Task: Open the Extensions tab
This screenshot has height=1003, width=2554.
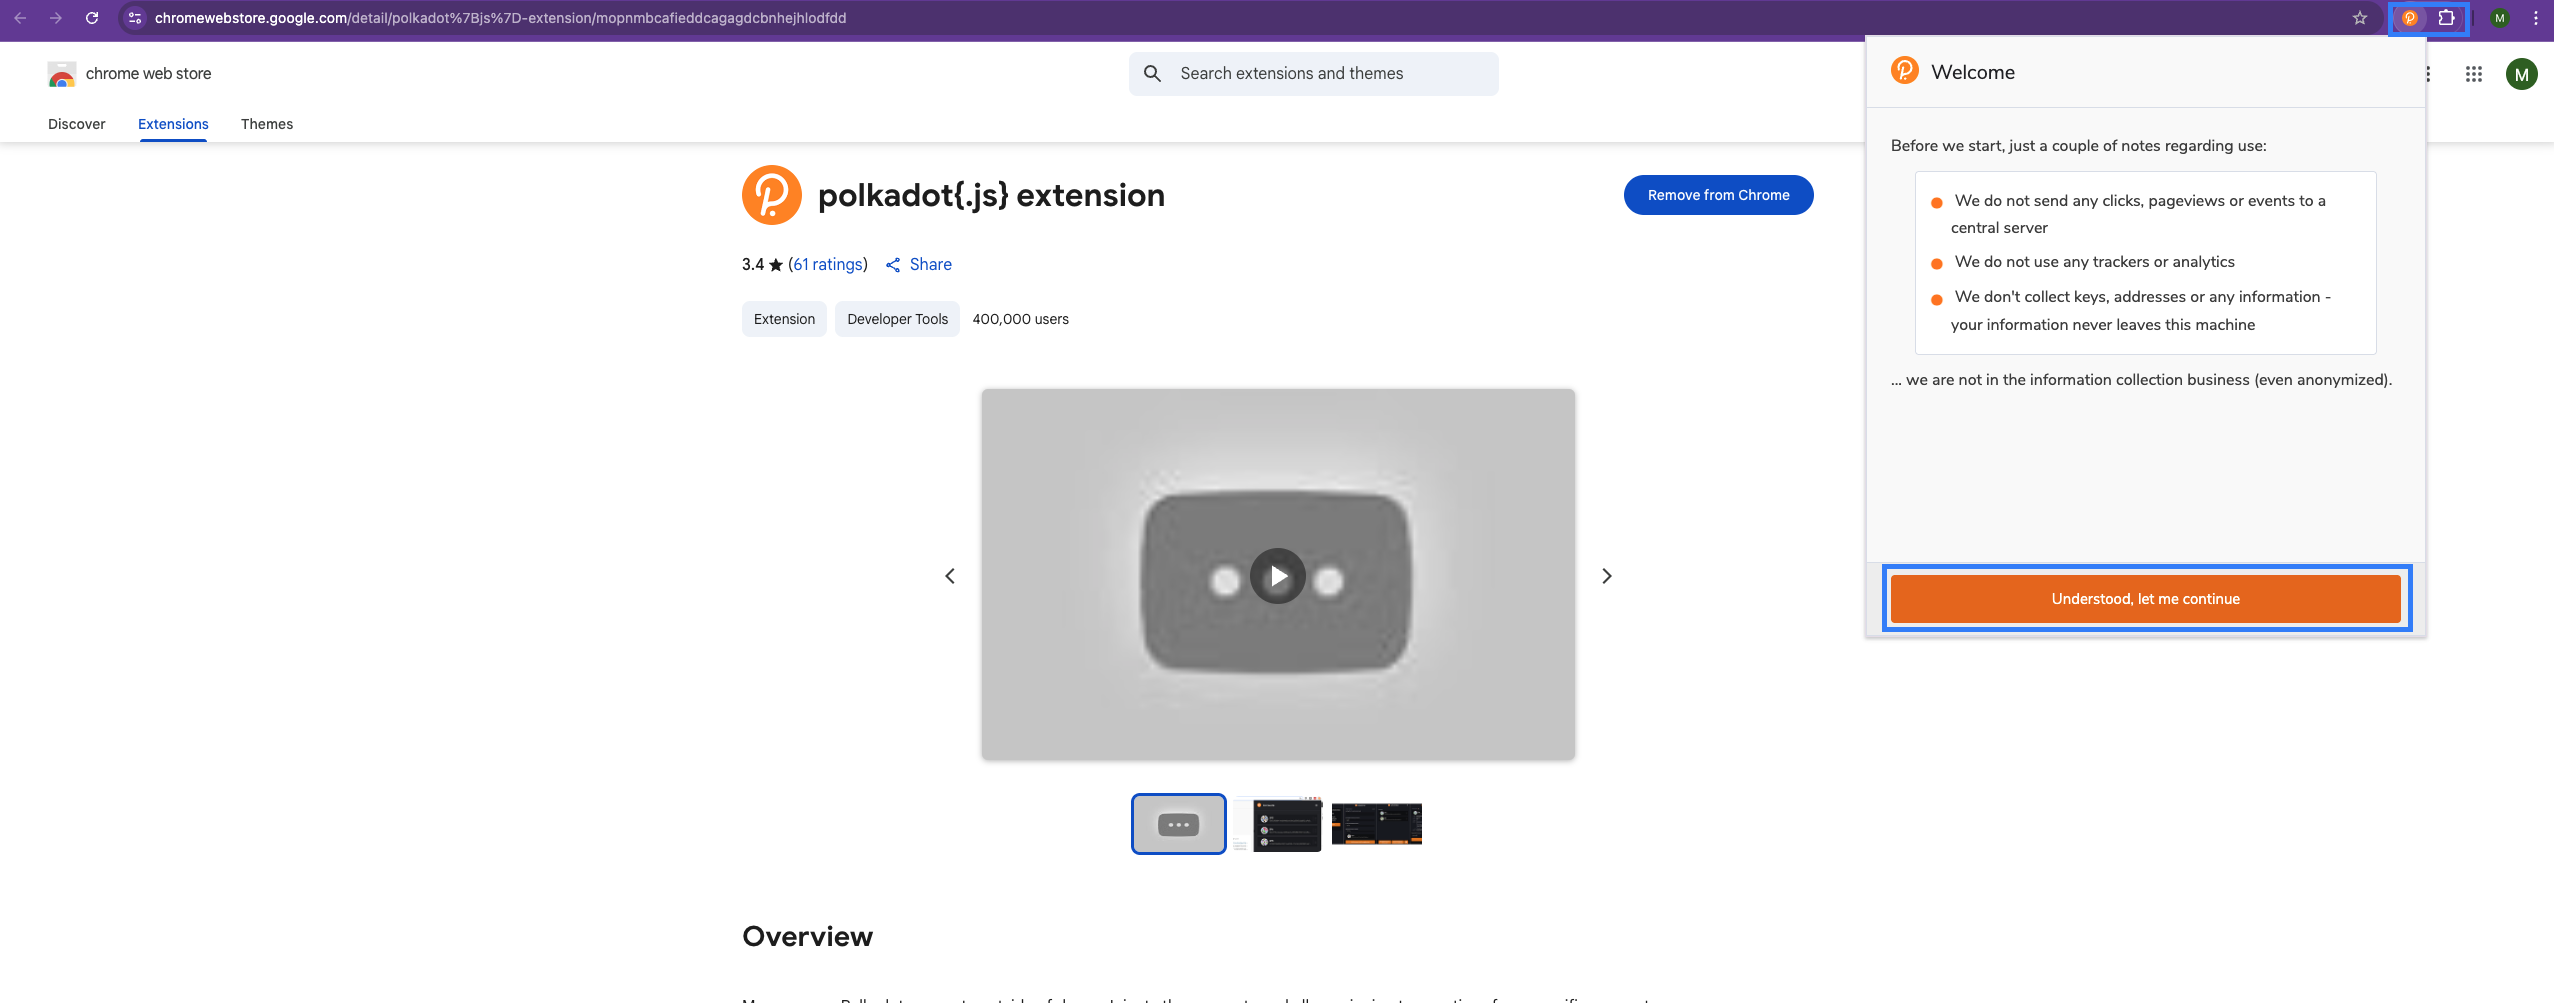Action: [x=173, y=124]
